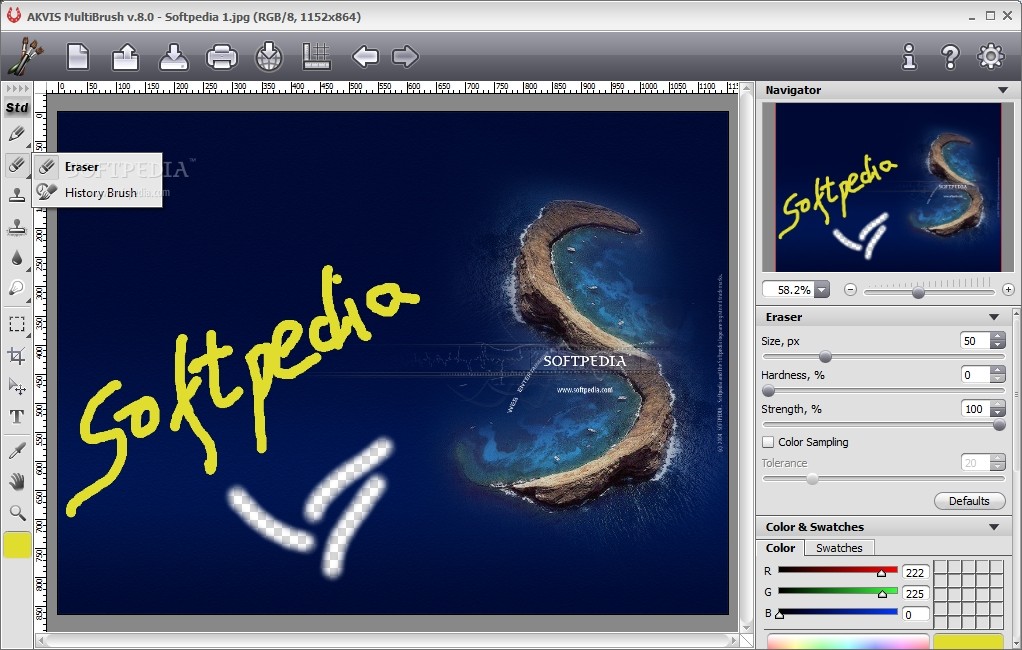
Task: Click the G value field 225
Action: point(915,593)
